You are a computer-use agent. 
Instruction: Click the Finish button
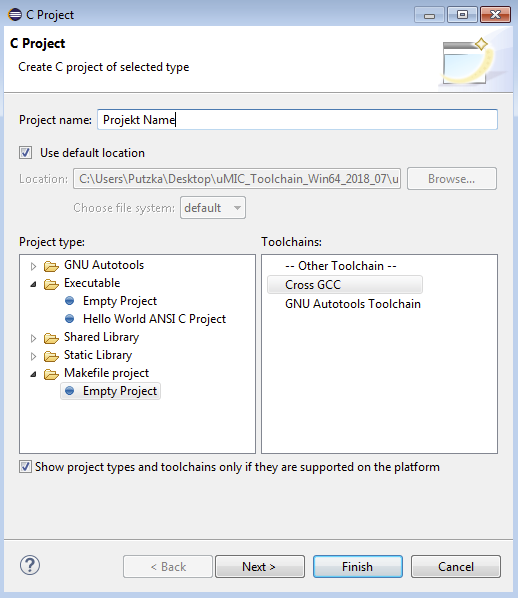[358, 567]
